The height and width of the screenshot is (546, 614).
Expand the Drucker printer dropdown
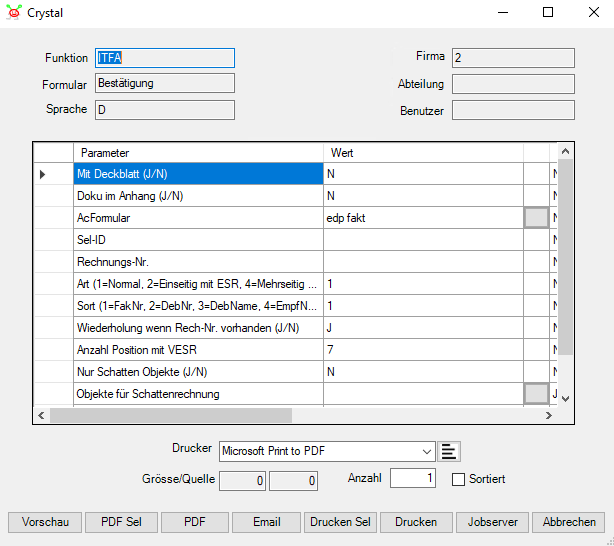427,451
